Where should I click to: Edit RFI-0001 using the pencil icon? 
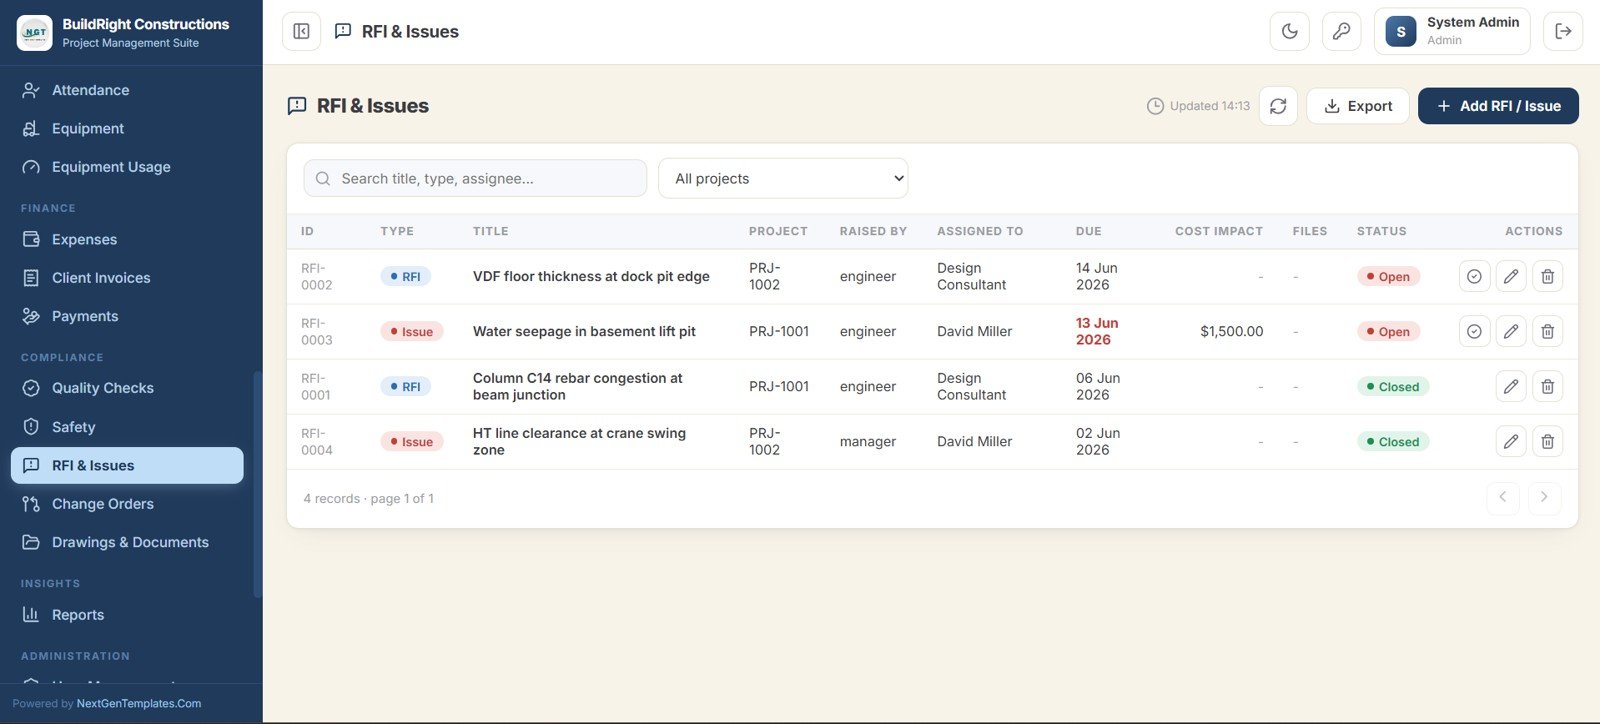[x=1511, y=386]
